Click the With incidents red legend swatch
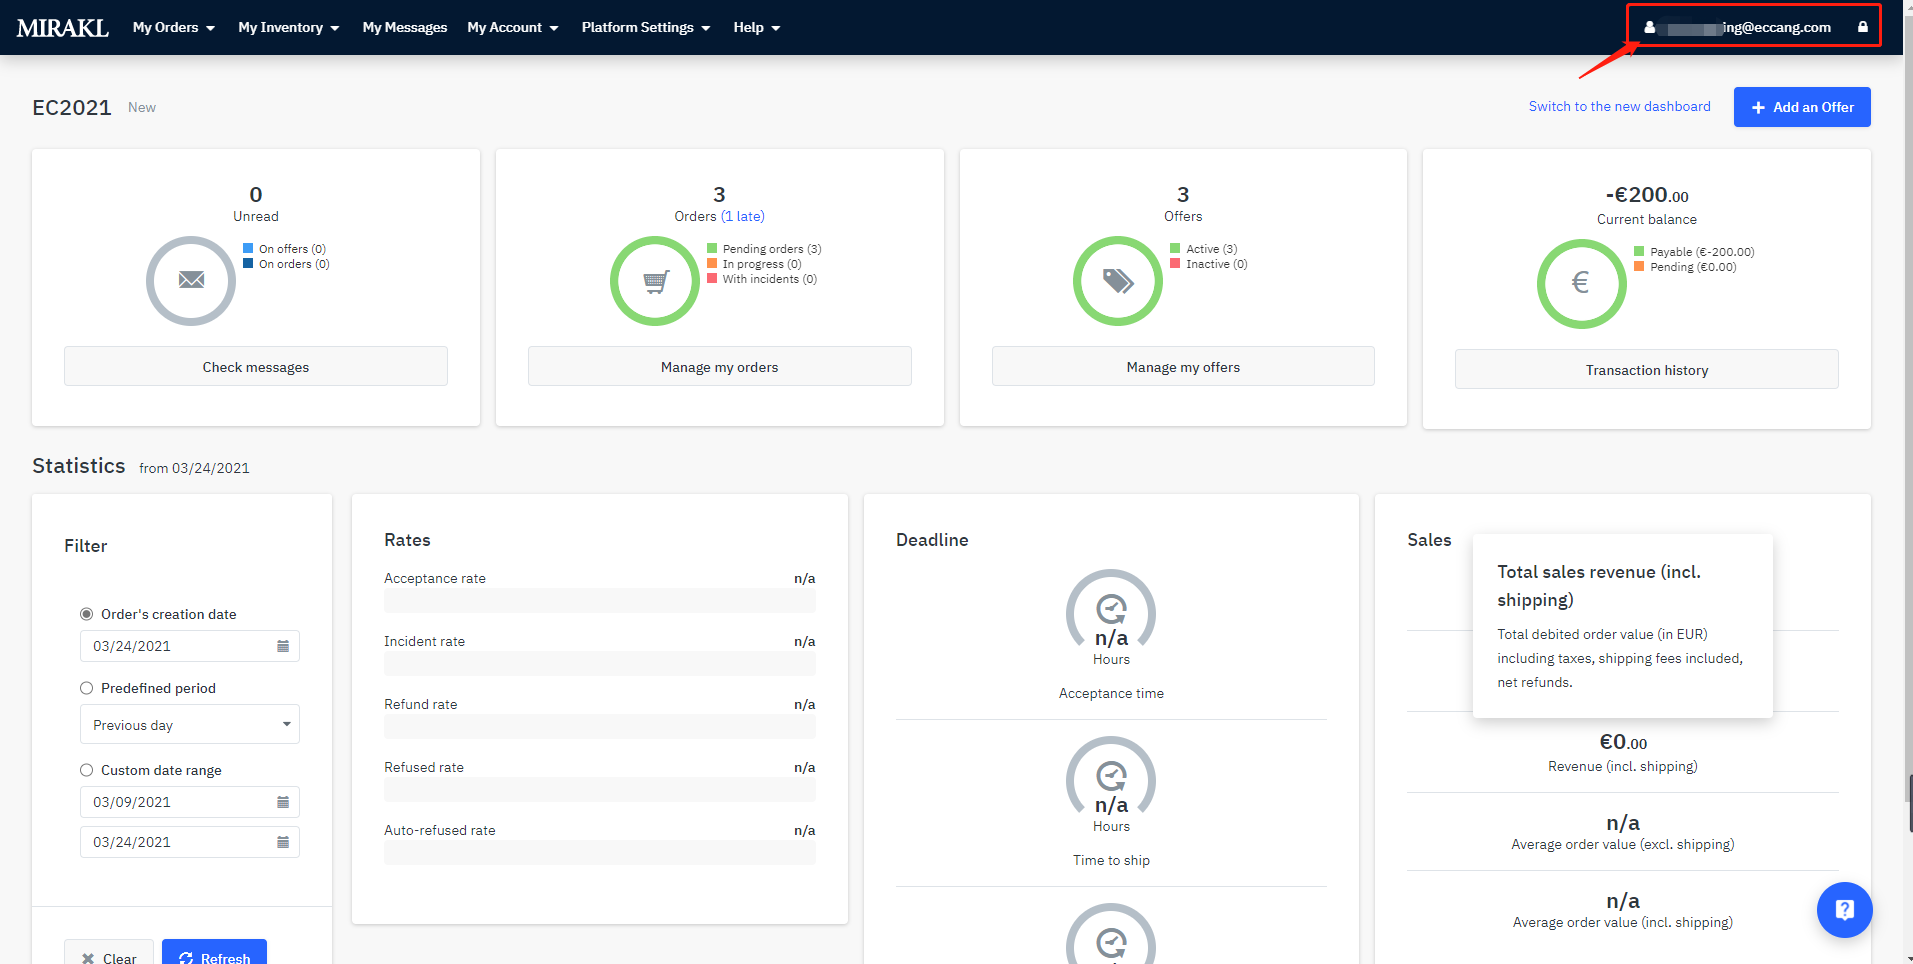 pos(712,278)
